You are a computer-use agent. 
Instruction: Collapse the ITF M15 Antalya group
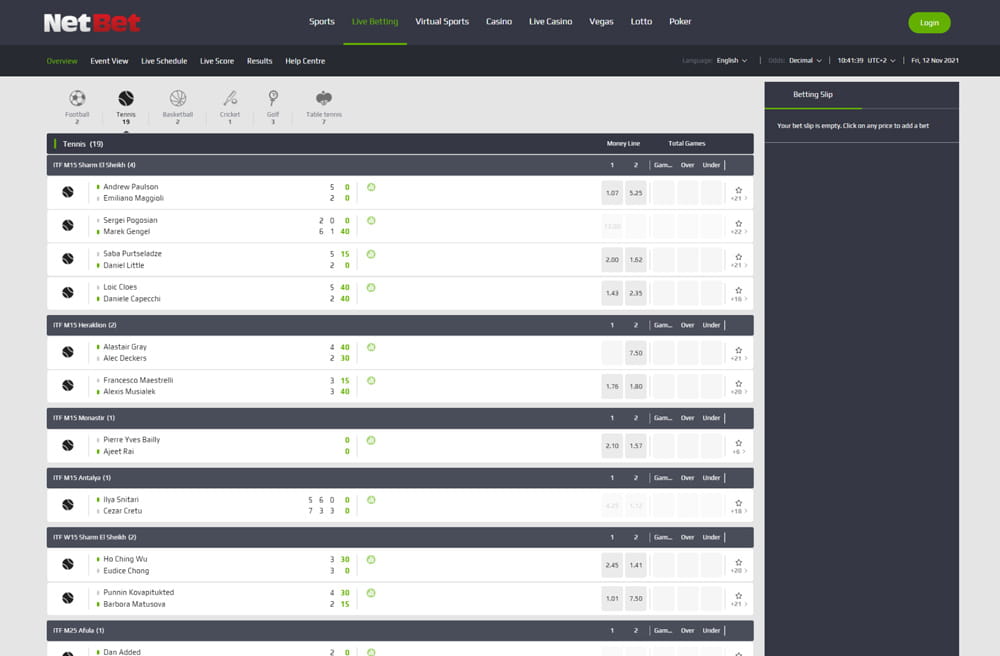pyautogui.click(x=400, y=478)
